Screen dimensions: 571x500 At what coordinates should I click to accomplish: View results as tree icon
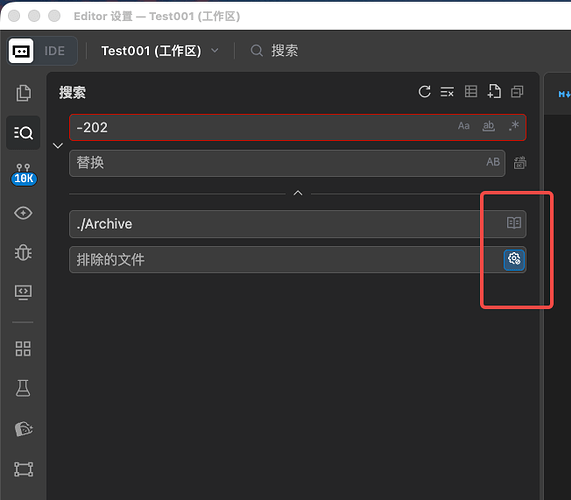tap(471, 91)
